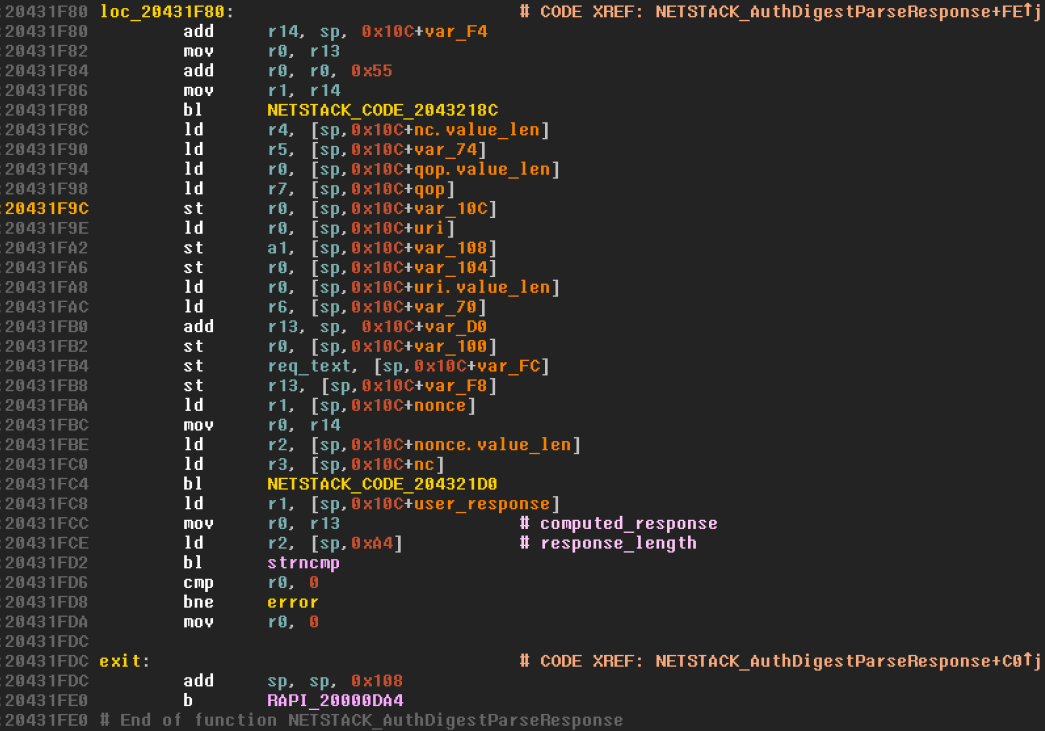Select the var_100 stack variable
Viewport: 1045px width, 731px height.
pos(451,346)
